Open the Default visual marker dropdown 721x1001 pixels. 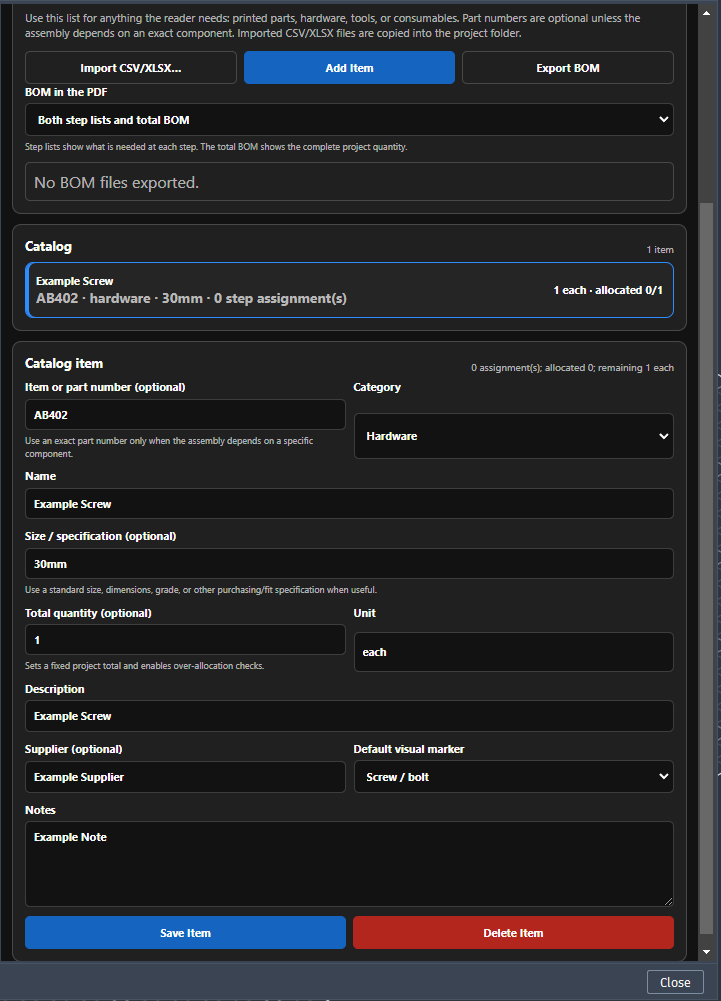(x=513, y=777)
